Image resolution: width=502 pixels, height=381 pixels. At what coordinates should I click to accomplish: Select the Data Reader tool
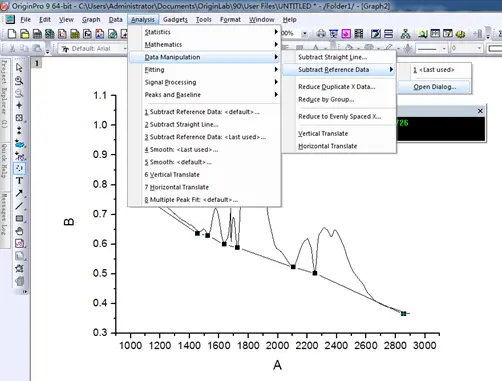pyautogui.click(x=19, y=118)
